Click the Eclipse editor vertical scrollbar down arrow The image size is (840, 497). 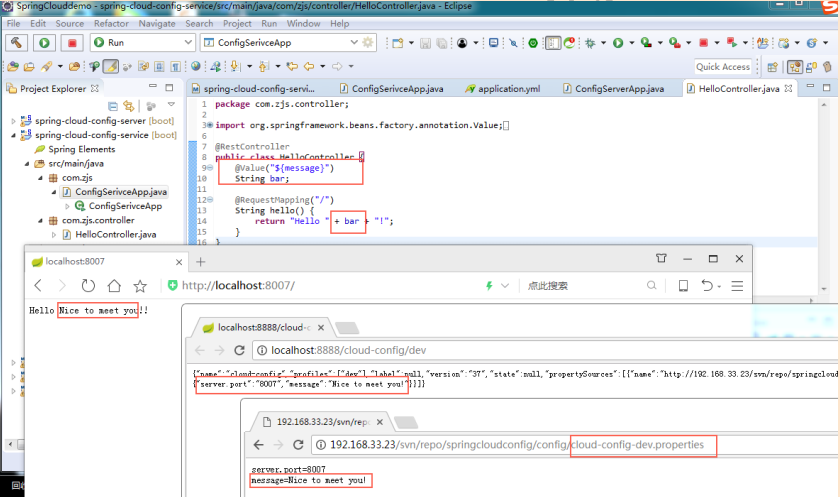[824, 289]
